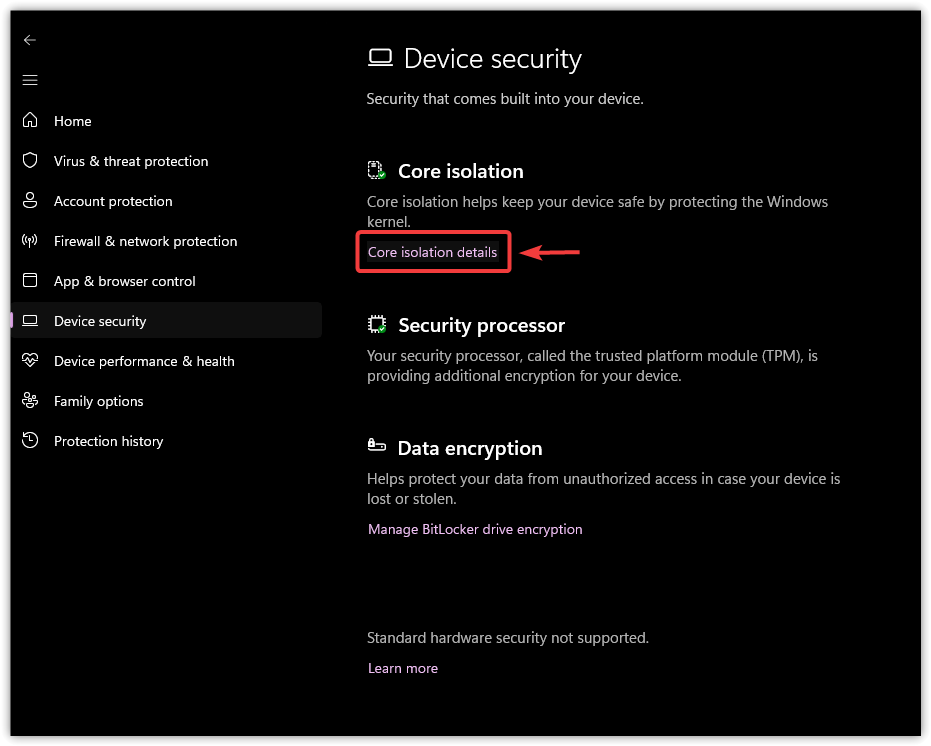931x746 pixels.
Task: Select the Virus & threat protection shield icon
Action: 30,160
